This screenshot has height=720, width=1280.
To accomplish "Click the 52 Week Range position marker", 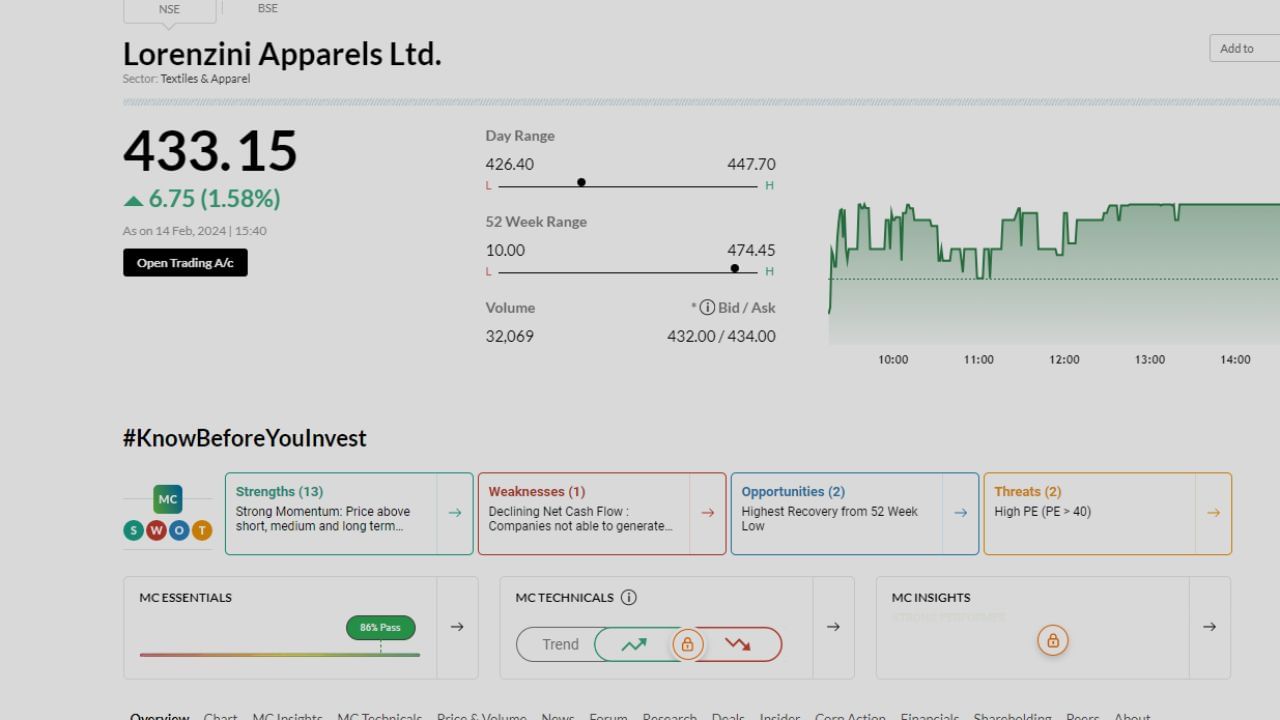I will coord(735,268).
